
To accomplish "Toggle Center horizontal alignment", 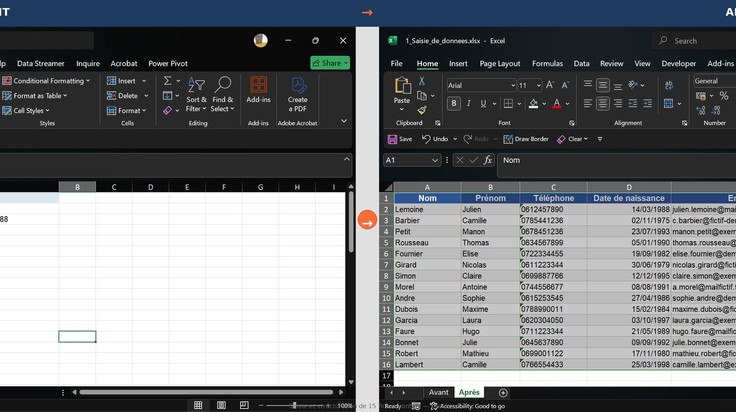I will (x=603, y=103).
